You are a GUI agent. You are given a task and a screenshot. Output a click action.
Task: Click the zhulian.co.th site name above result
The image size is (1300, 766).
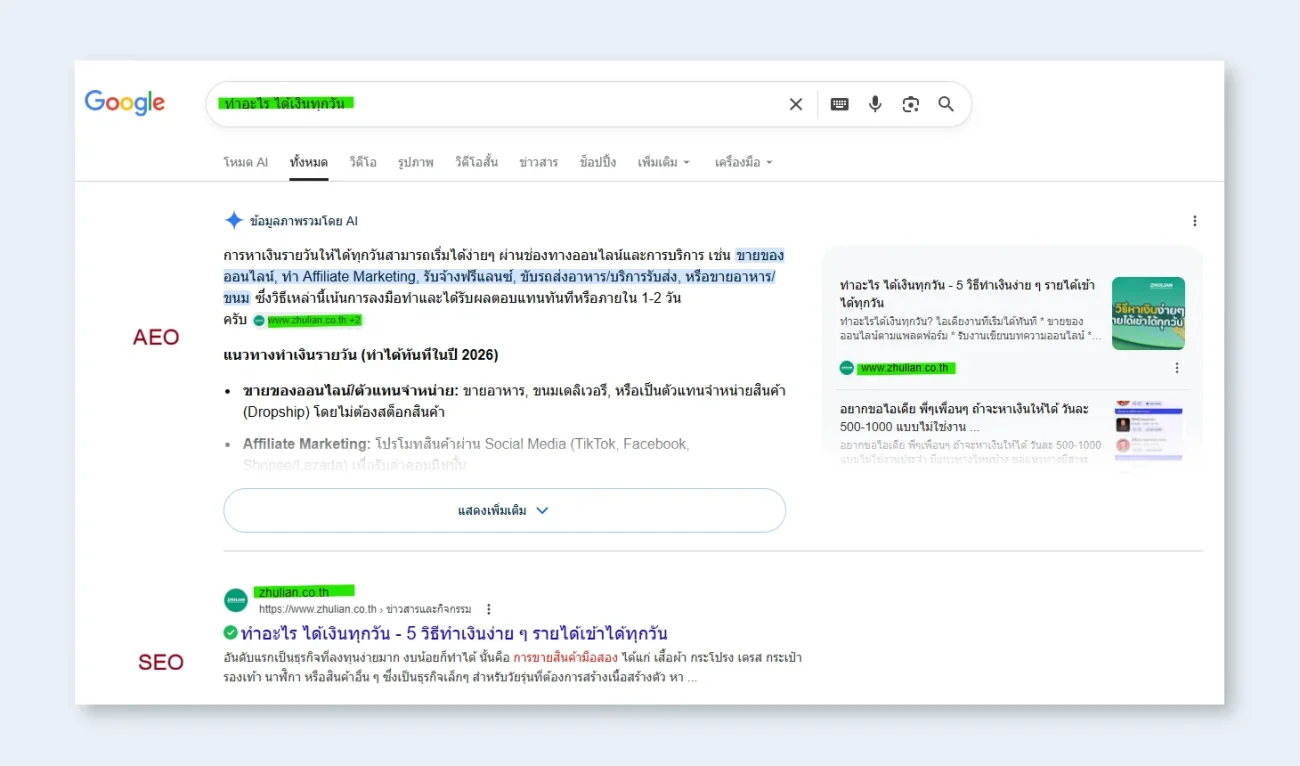(292, 592)
